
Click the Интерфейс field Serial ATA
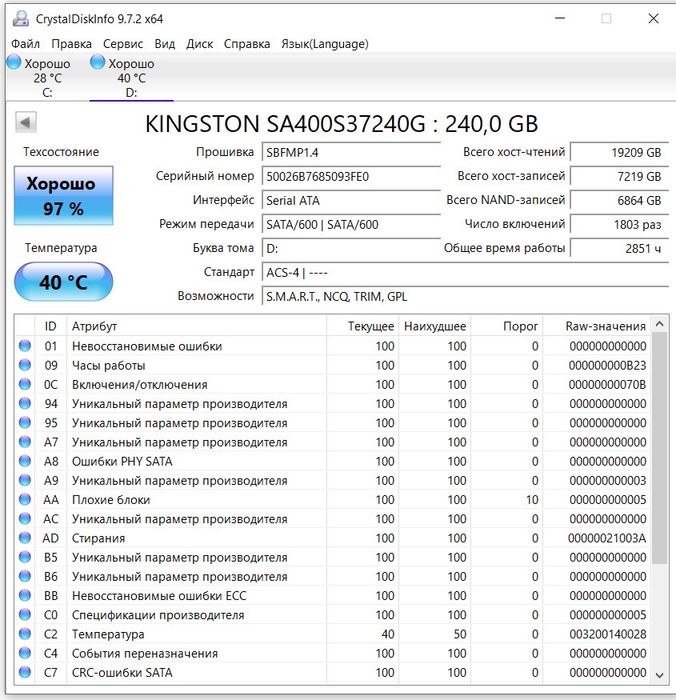[351, 200]
